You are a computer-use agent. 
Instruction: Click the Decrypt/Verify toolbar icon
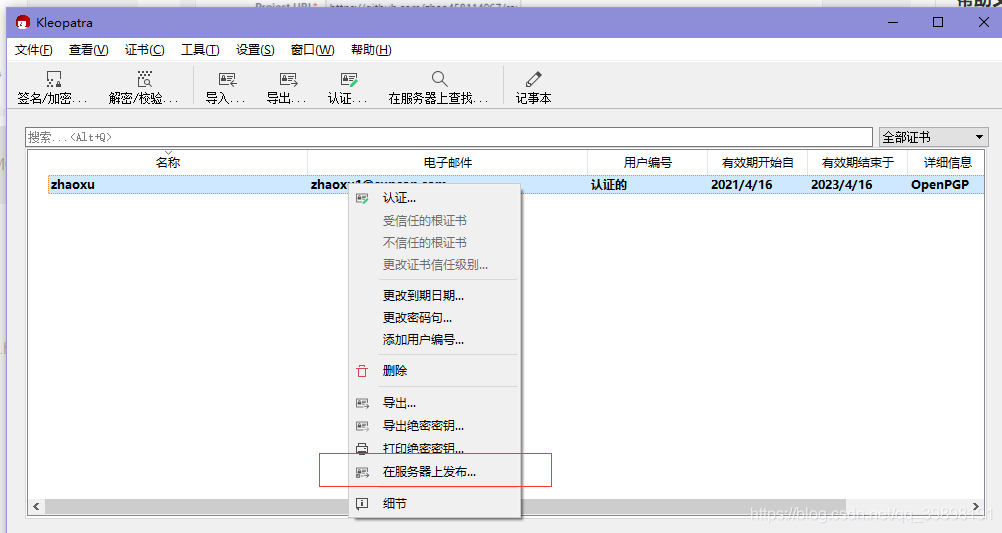point(145,79)
